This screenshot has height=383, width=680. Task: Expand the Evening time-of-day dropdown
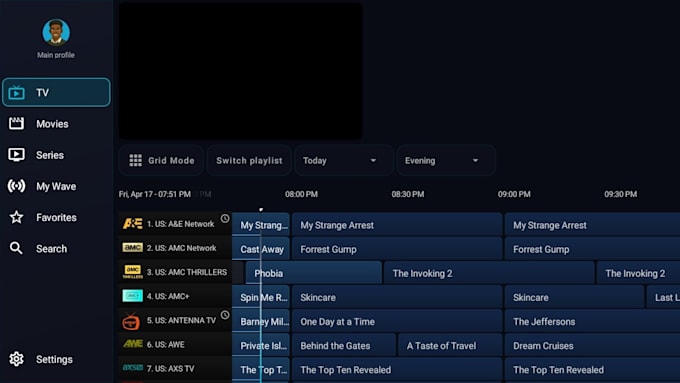point(446,160)
